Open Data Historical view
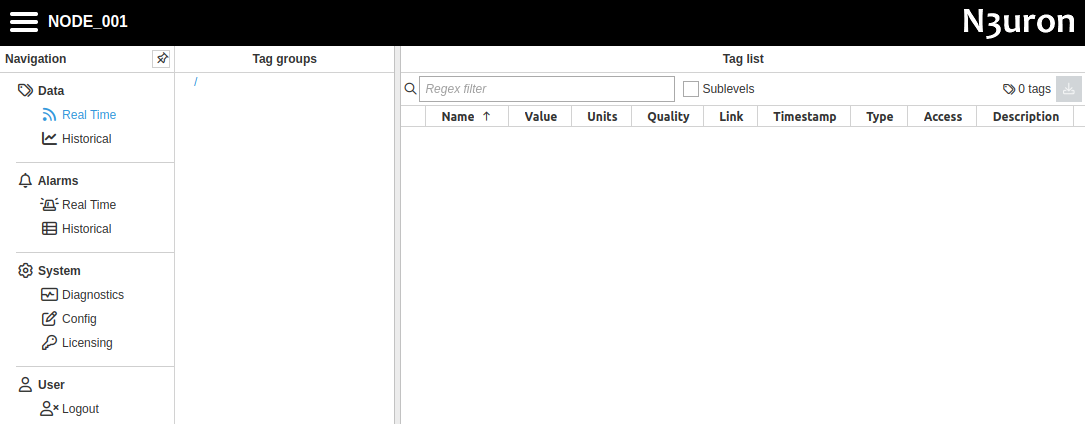Screen dimensions: 1085x424 [x=86, y=139]
